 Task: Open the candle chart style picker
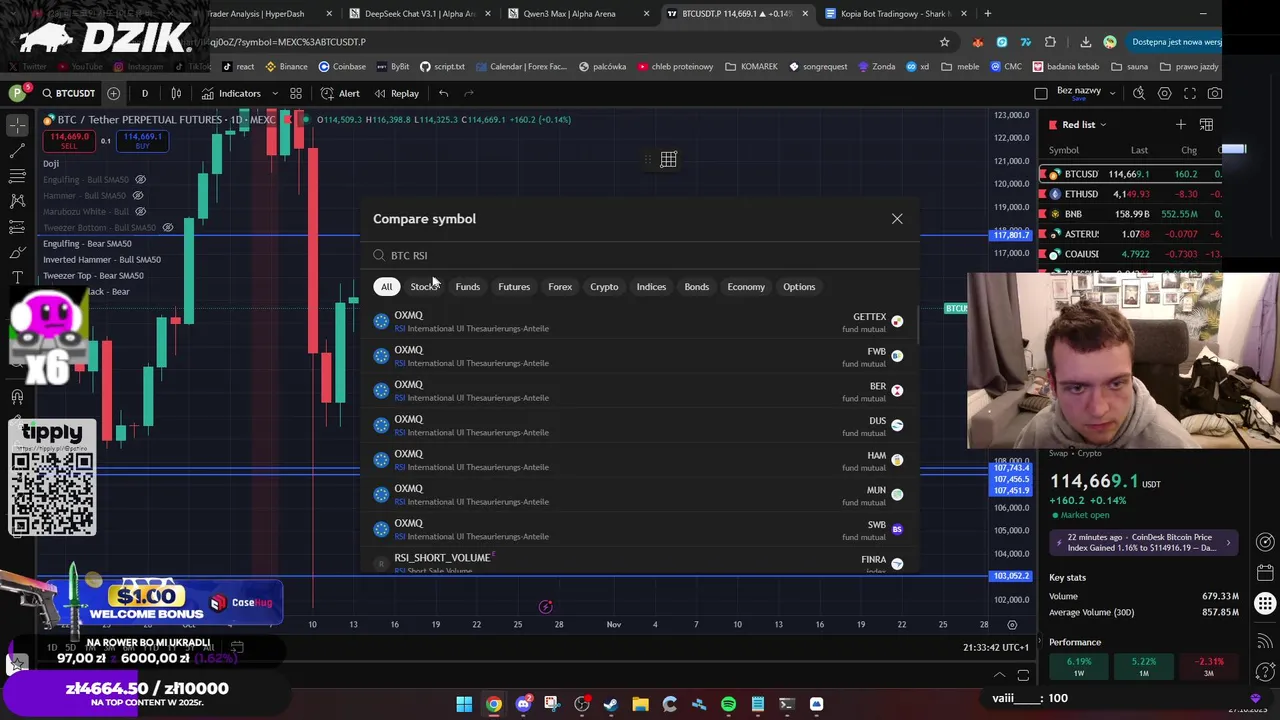coord(176,93)
